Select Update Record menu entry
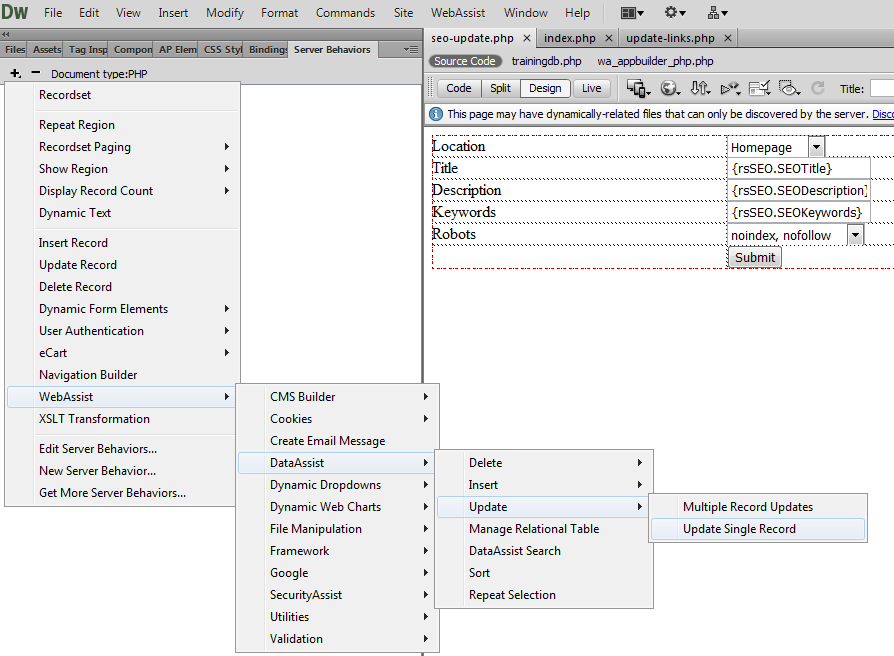 pos(123,264)
